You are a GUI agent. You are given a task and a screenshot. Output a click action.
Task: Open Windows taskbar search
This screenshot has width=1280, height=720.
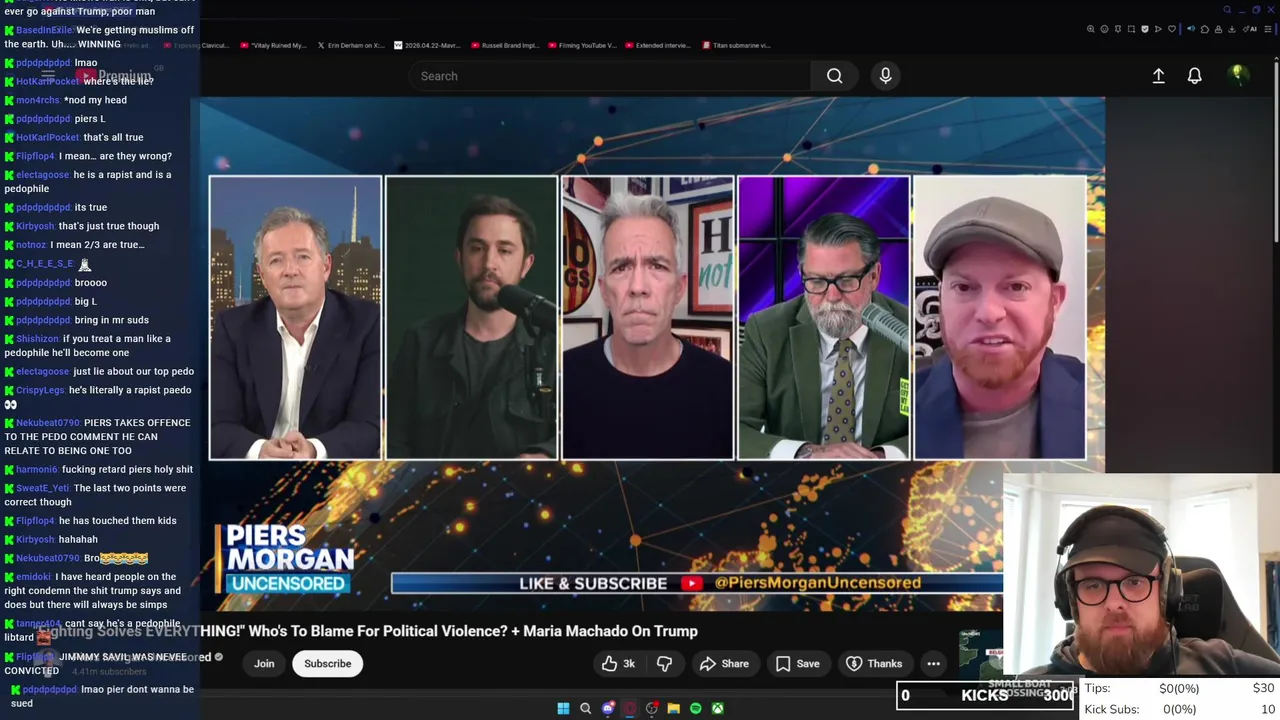(x=585, y=708)
